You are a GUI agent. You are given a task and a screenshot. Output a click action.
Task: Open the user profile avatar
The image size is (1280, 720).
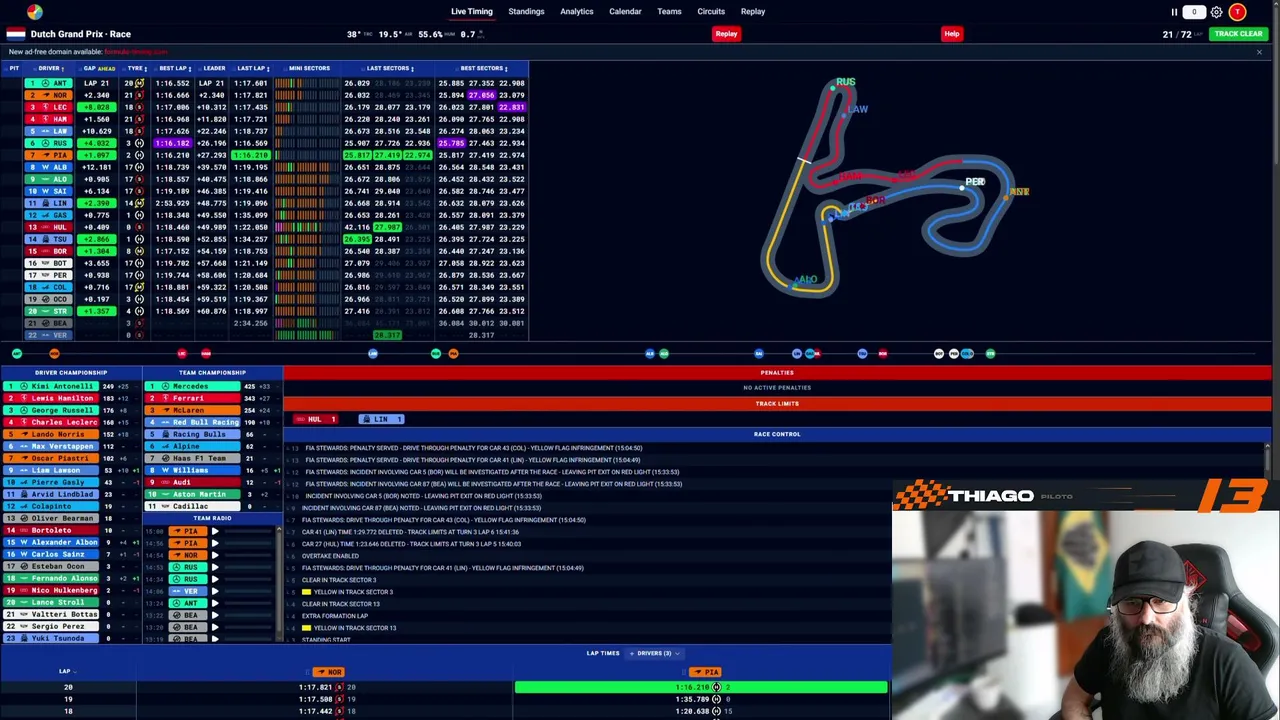coord(1237,12)
